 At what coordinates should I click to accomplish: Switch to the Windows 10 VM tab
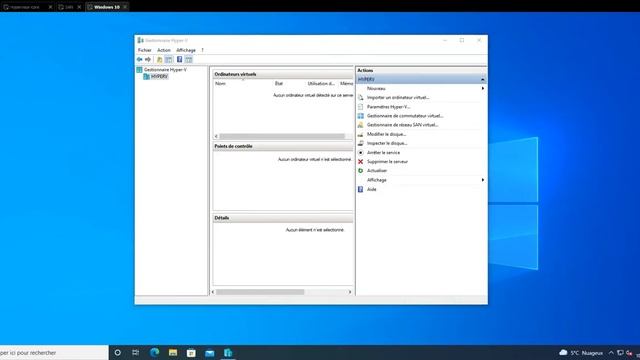pyautogui.click(x=107, y=7)
